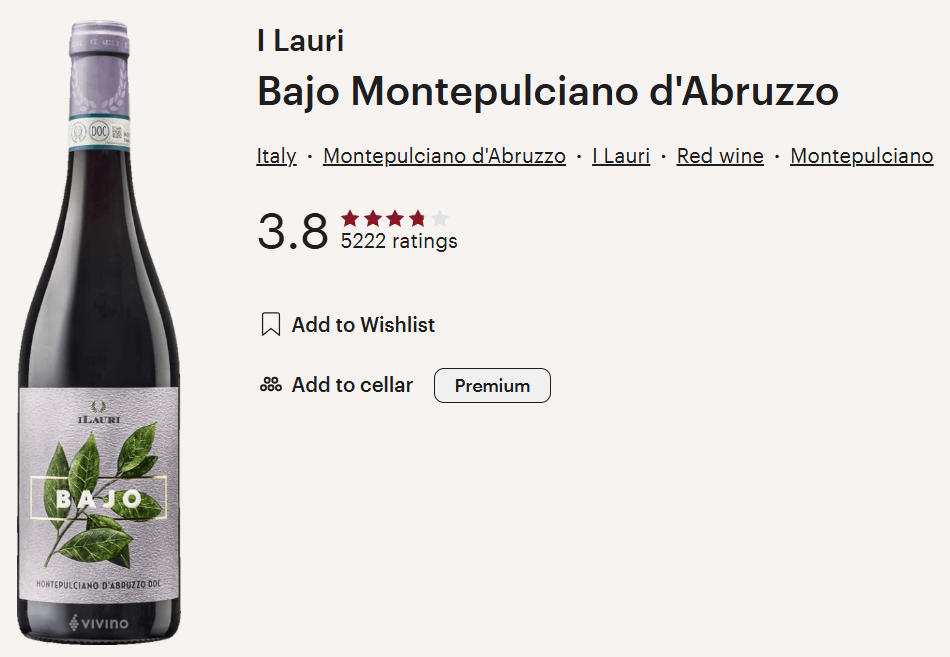Click the Premium badge button
The image size is (950, 657).
(x=492, y=385)
